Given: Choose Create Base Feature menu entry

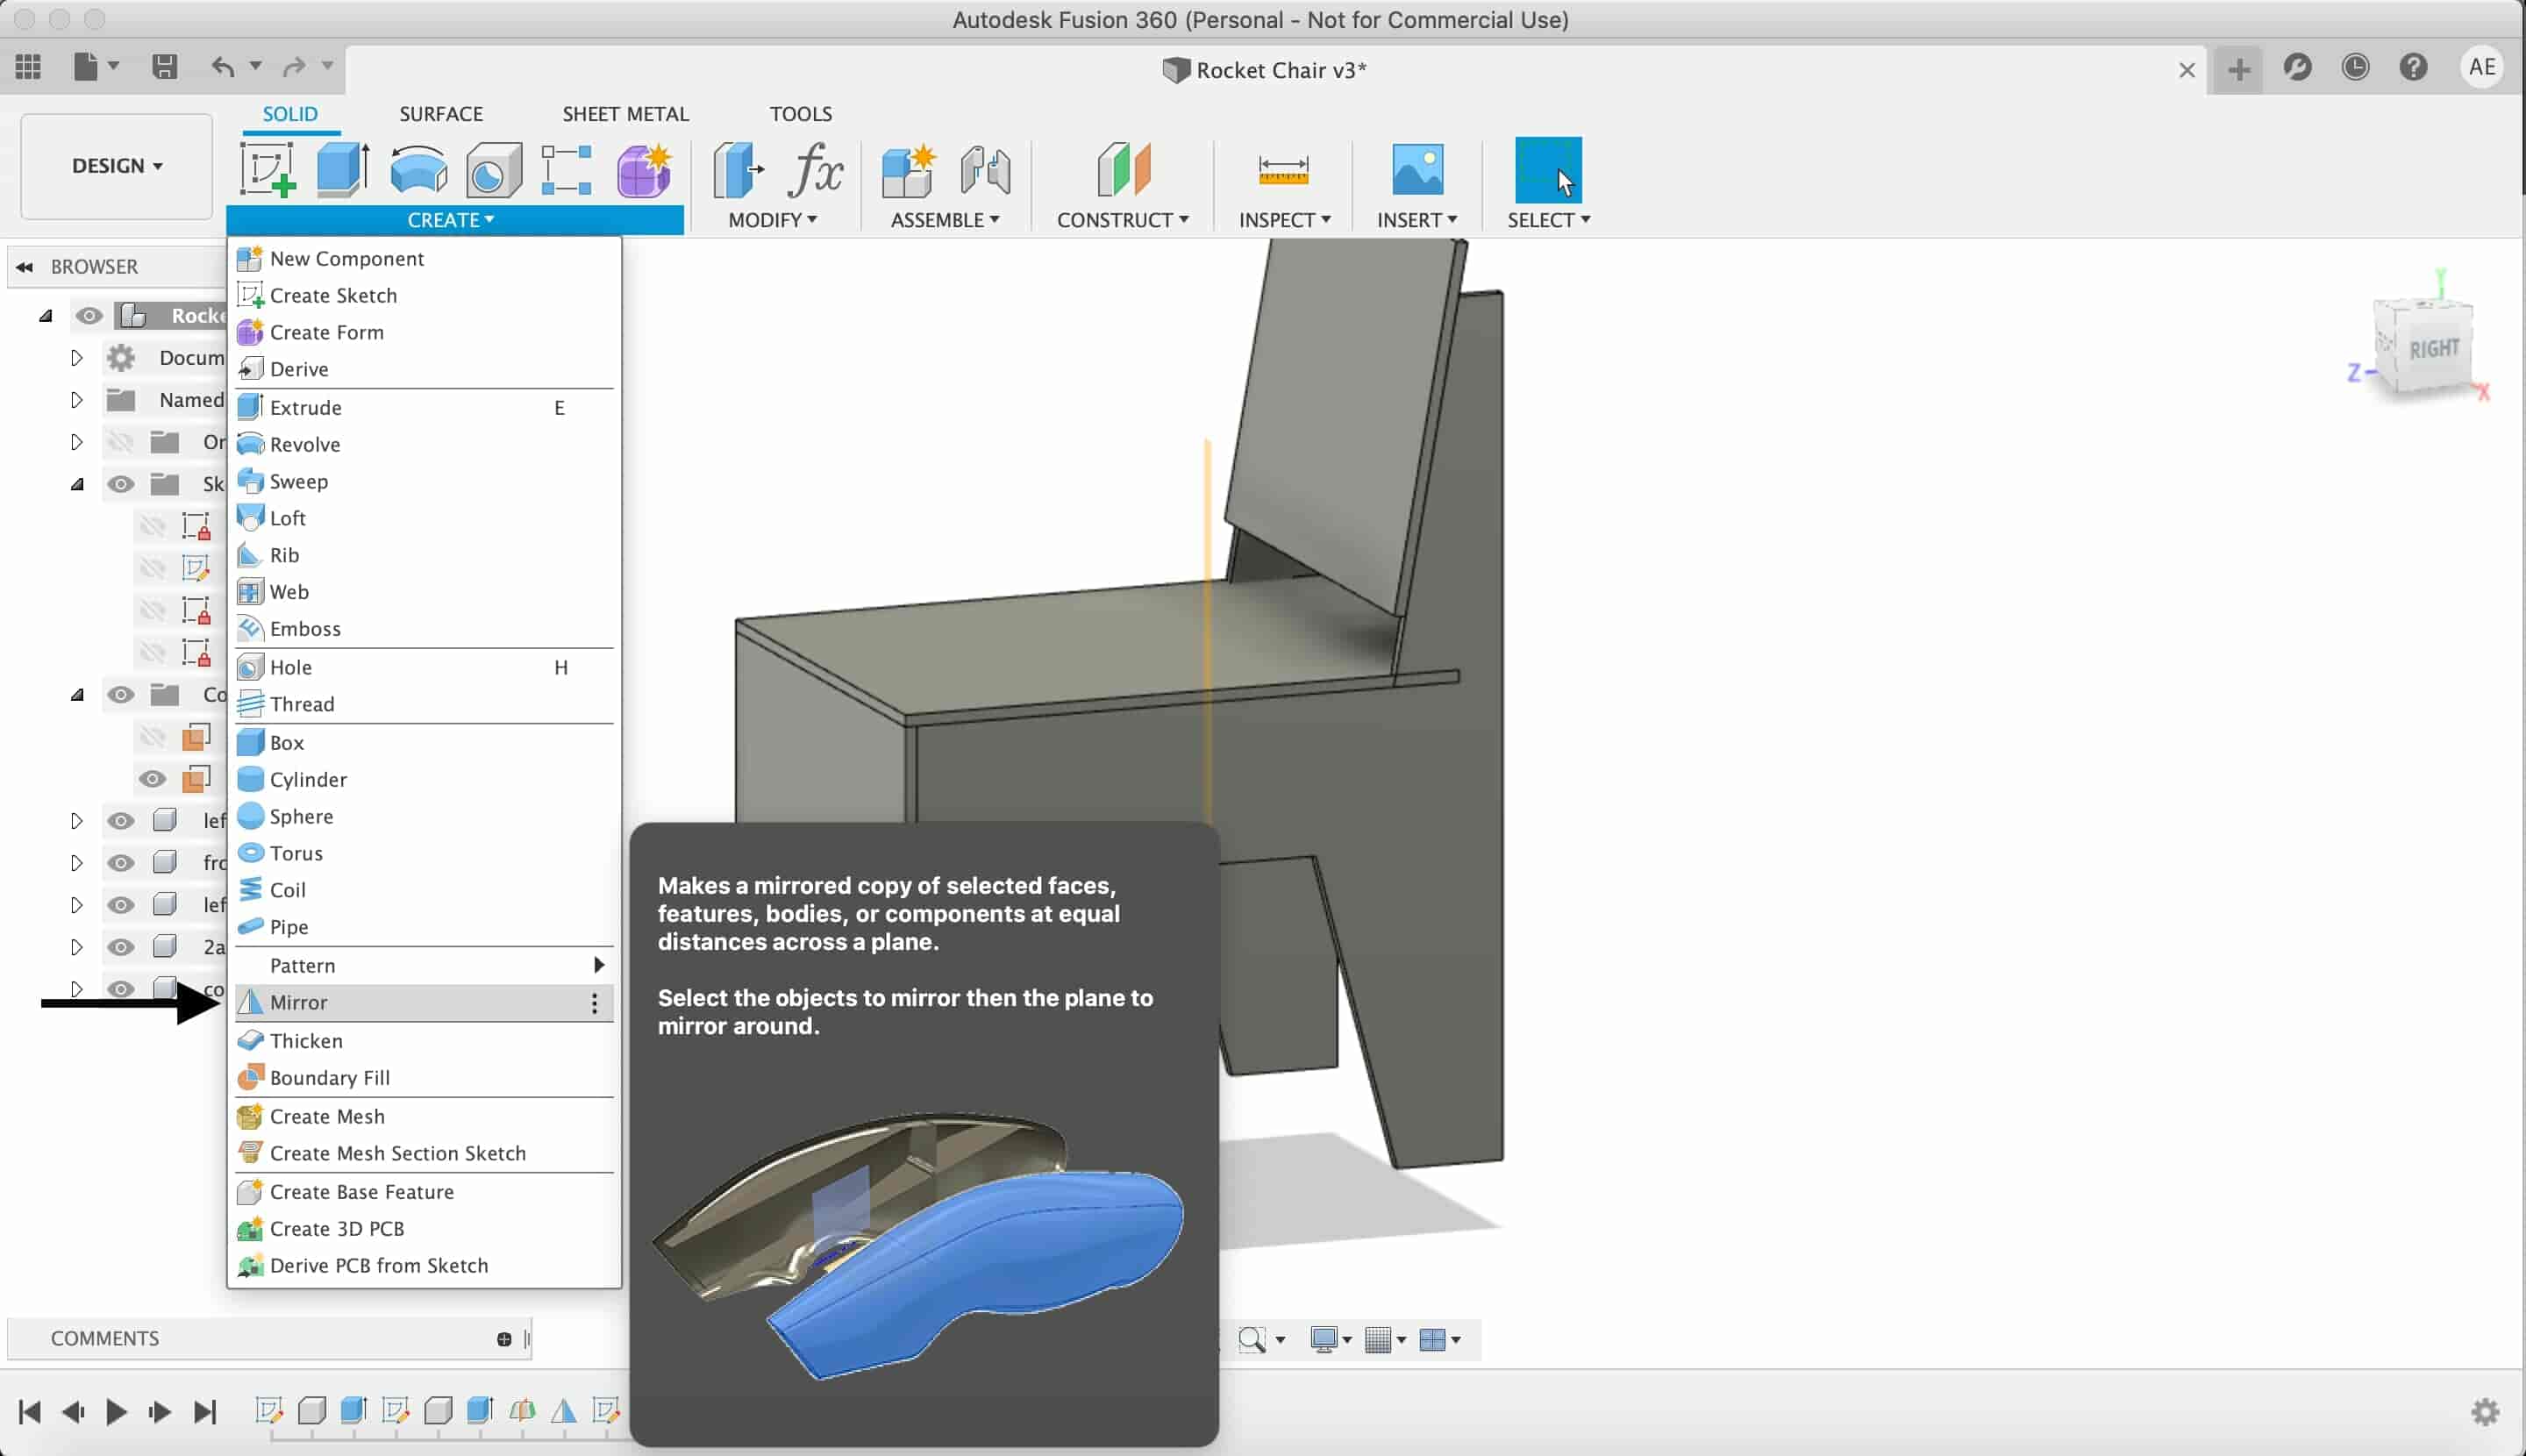Looking at the screenshot, I should [x=424, y=1191].
